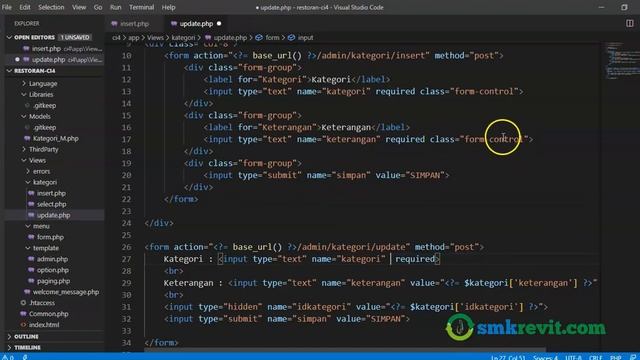Collapse the RESTORAN-CI4 folder section
Screen dimensions: 640x360
click(9, 71)
